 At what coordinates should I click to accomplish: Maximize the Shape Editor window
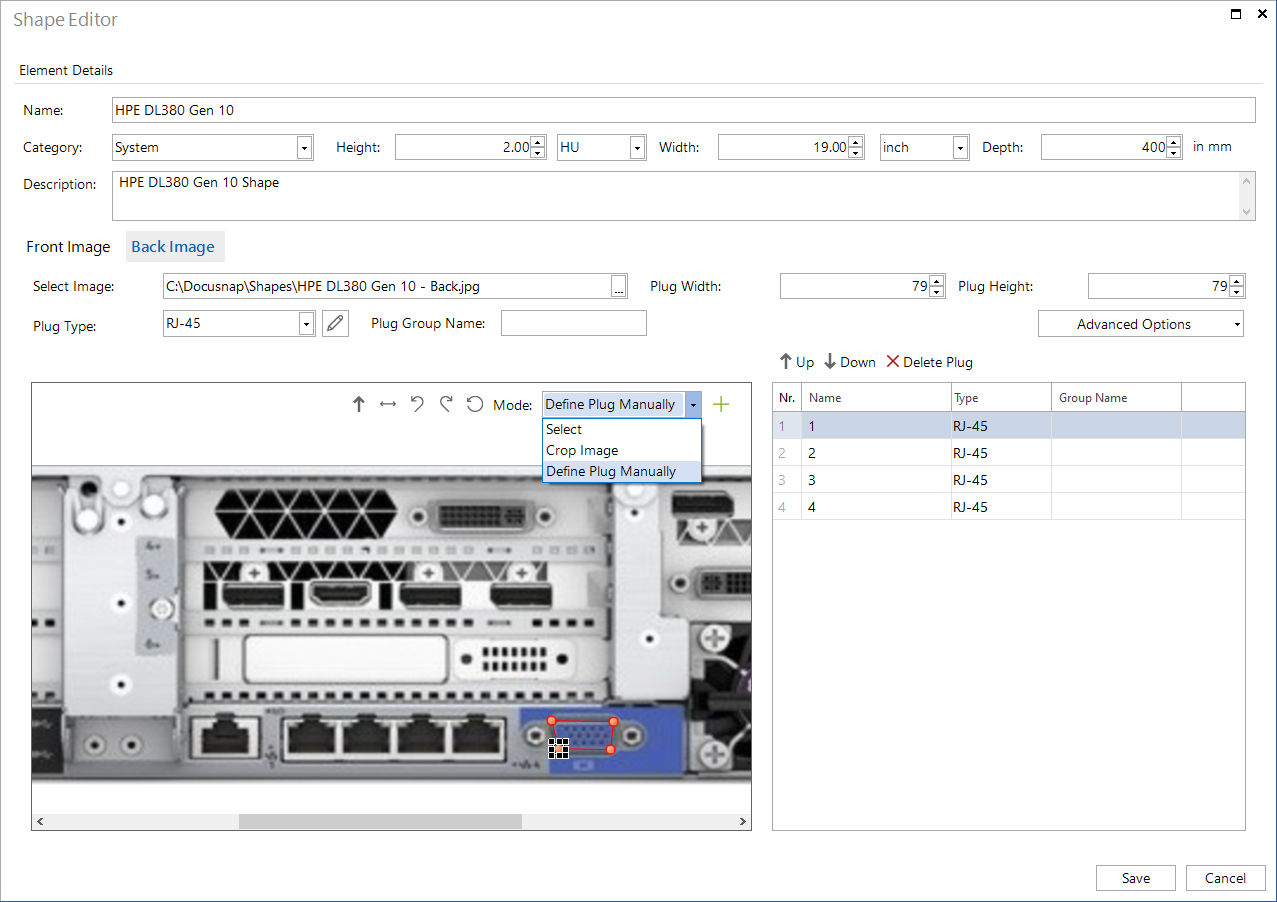1236,14
